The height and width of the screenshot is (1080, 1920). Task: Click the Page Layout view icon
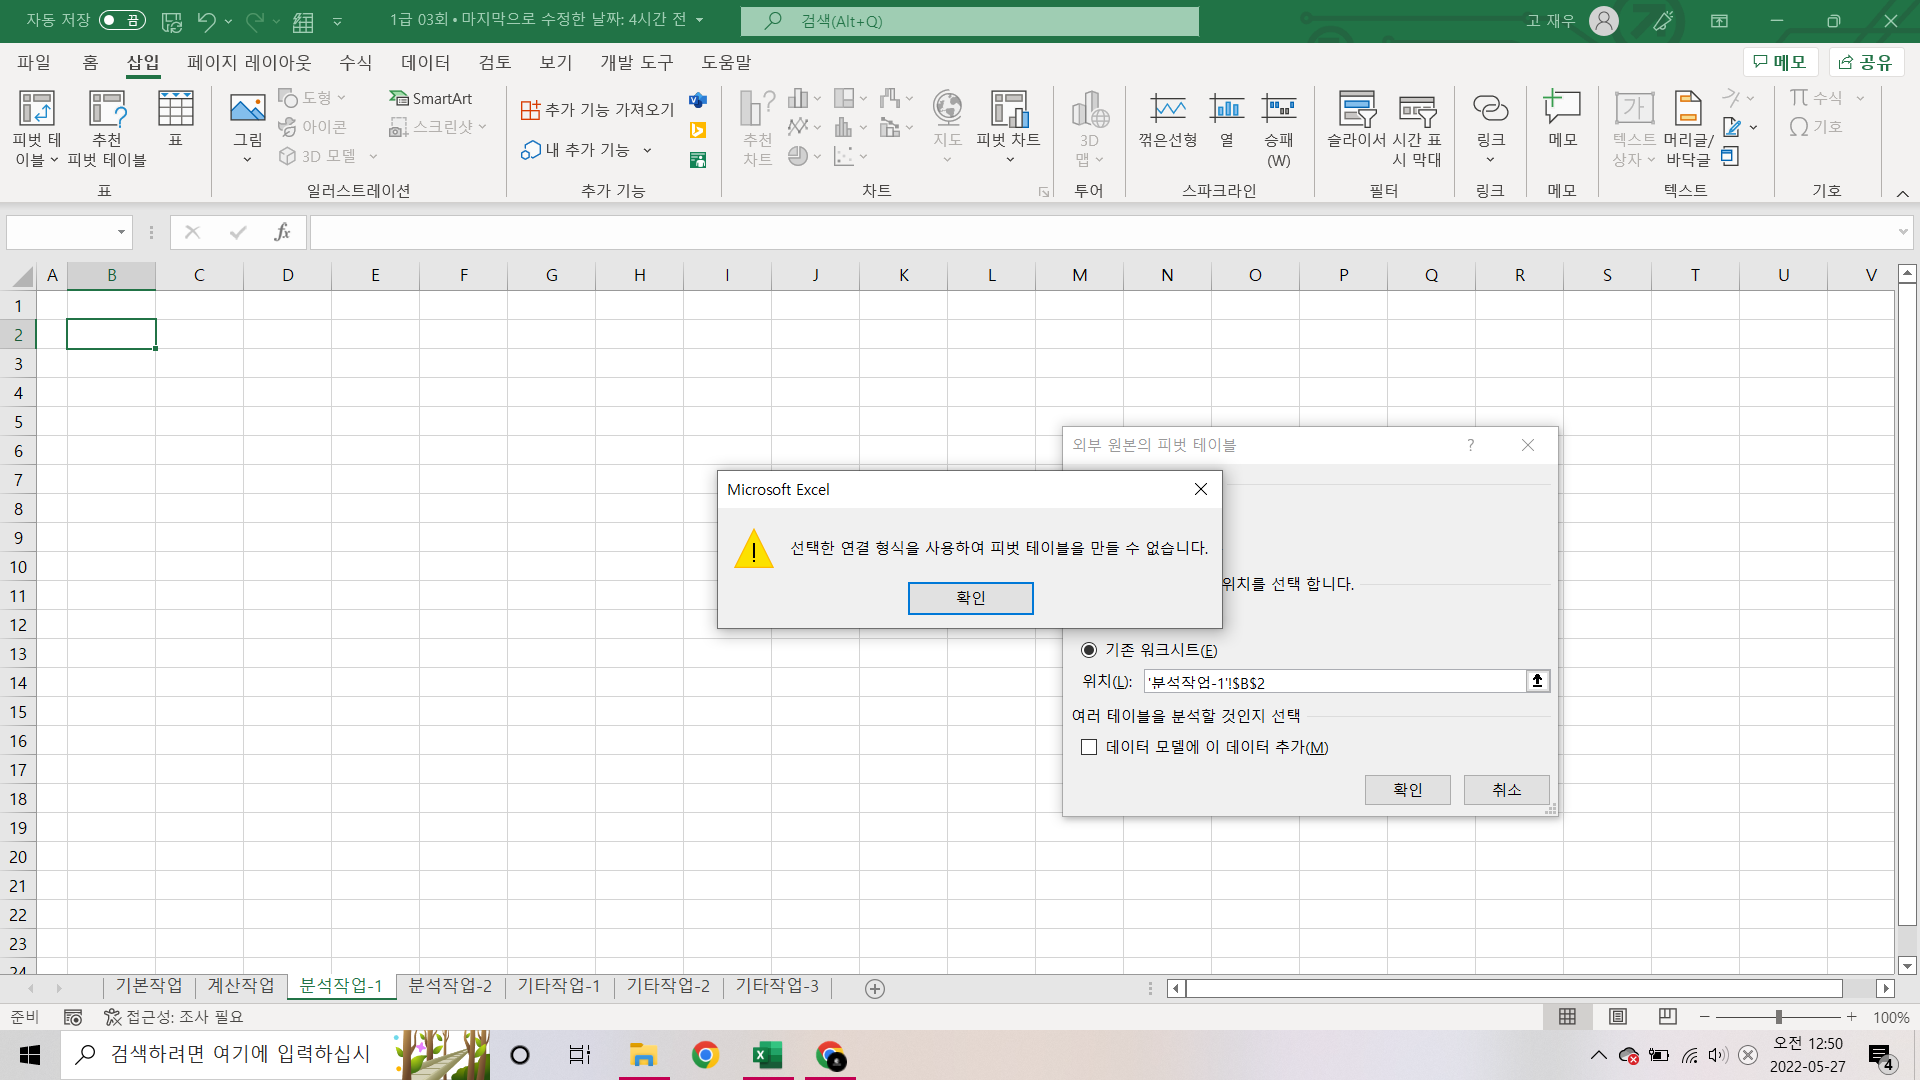click(x=1617, y=1016)
